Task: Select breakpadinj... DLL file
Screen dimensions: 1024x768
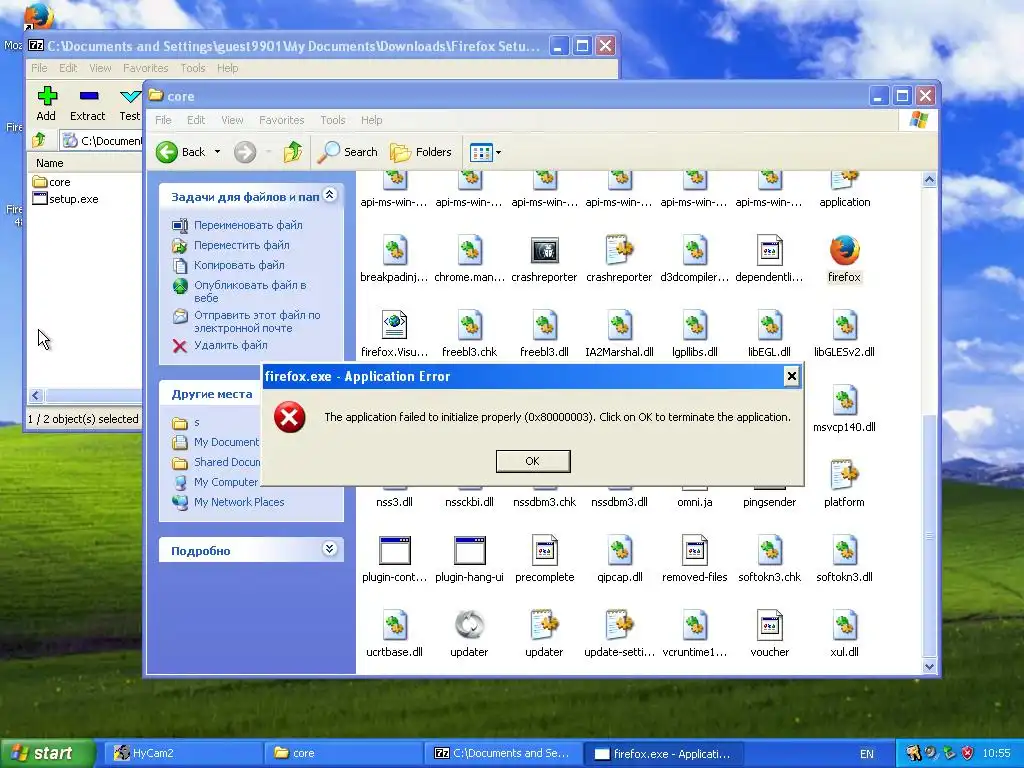Action: pyautogui.click(x=394, y=259)
